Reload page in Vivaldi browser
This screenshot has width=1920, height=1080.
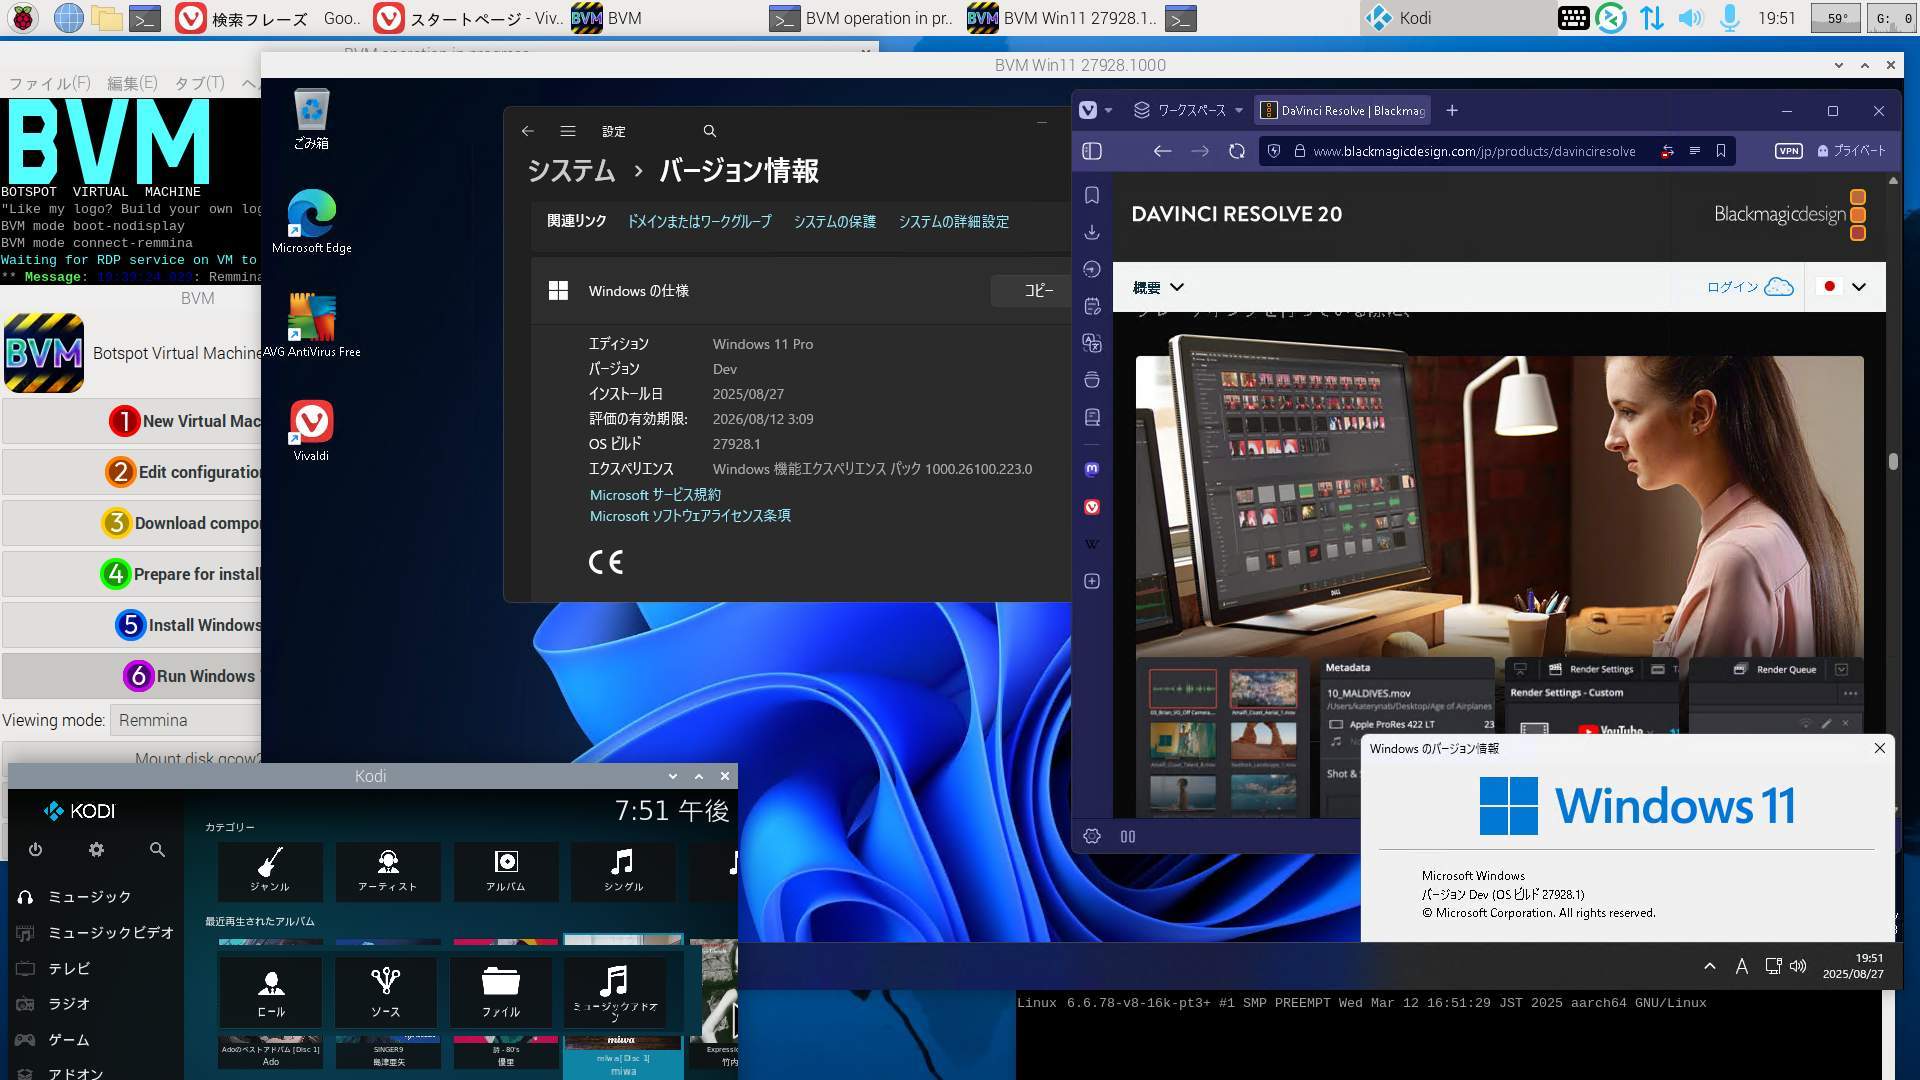(x=1237, y=151)
